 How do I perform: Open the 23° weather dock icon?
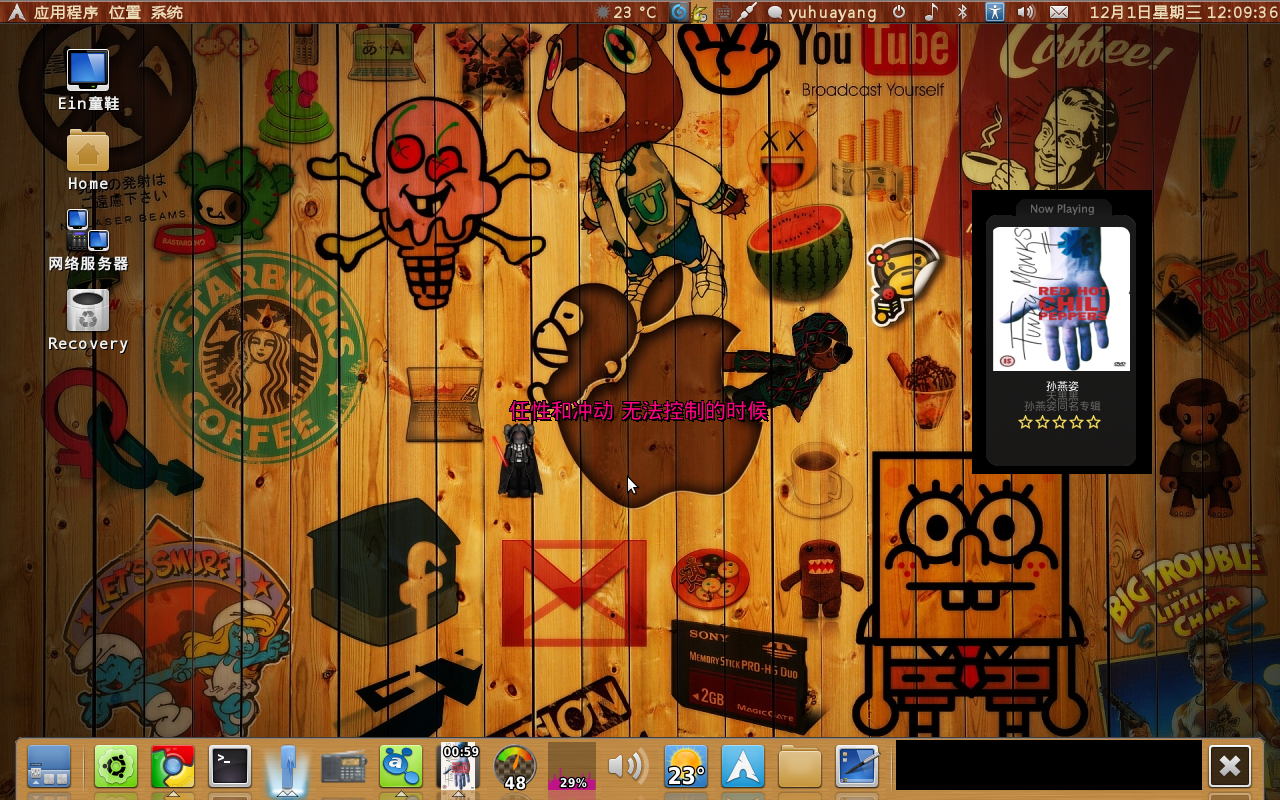686,767
